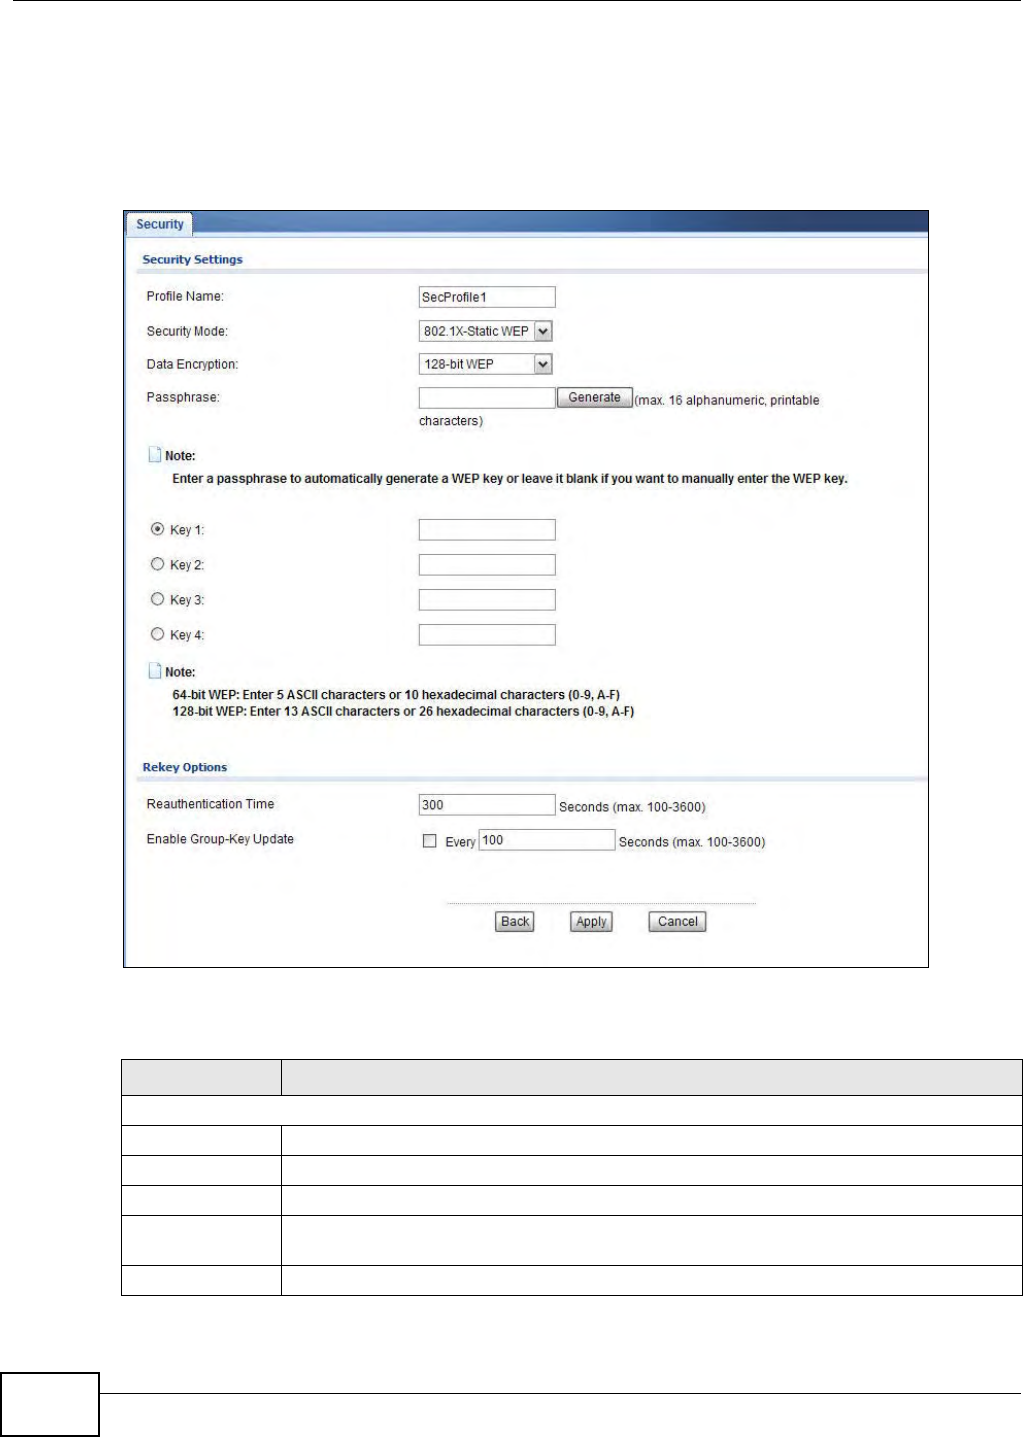Click the Key 1 text field
This screenshot has height=1437, width=1023.
[x=487, y=530]
